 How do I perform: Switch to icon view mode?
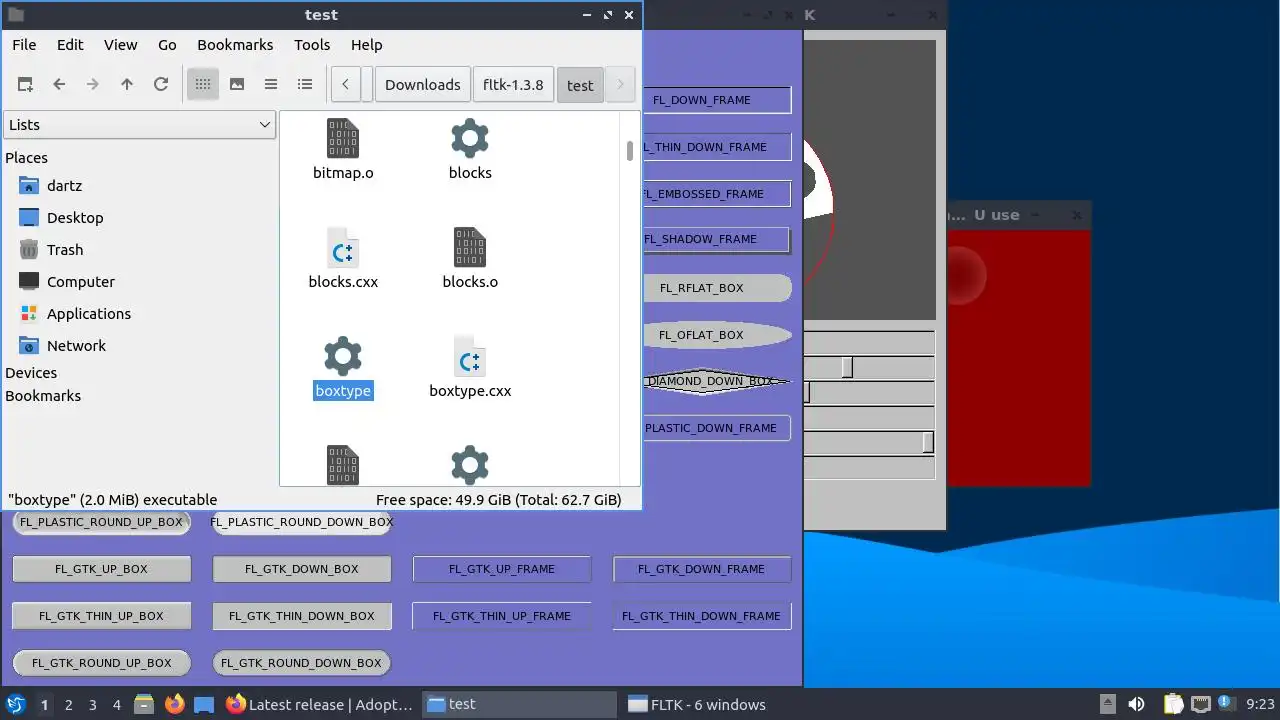(x=203, y=85)
